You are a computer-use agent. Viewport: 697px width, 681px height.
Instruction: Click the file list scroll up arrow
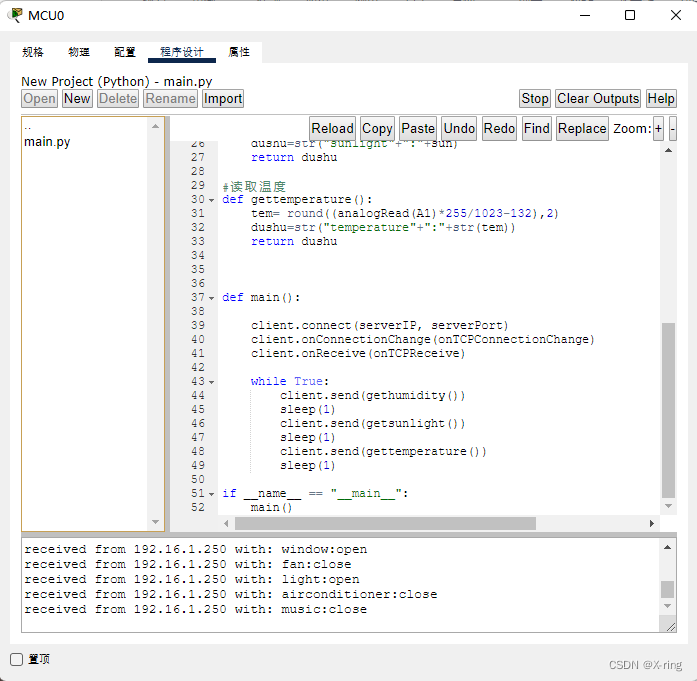[x=155, y=126]
